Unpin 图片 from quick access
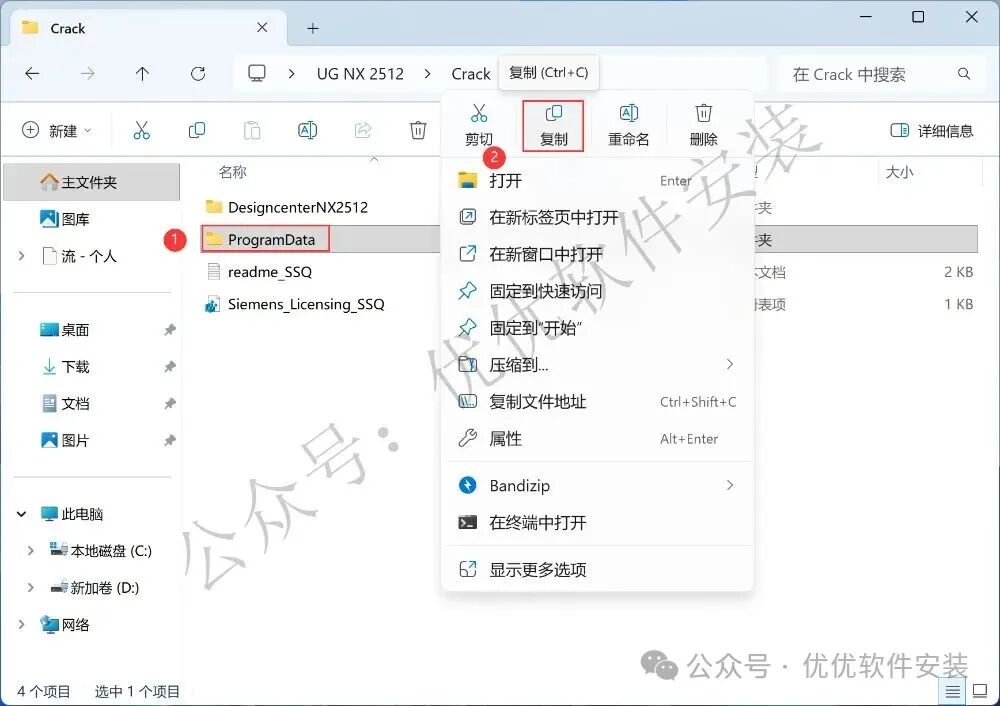This screenshot has height=706, width=1000. 170,440
